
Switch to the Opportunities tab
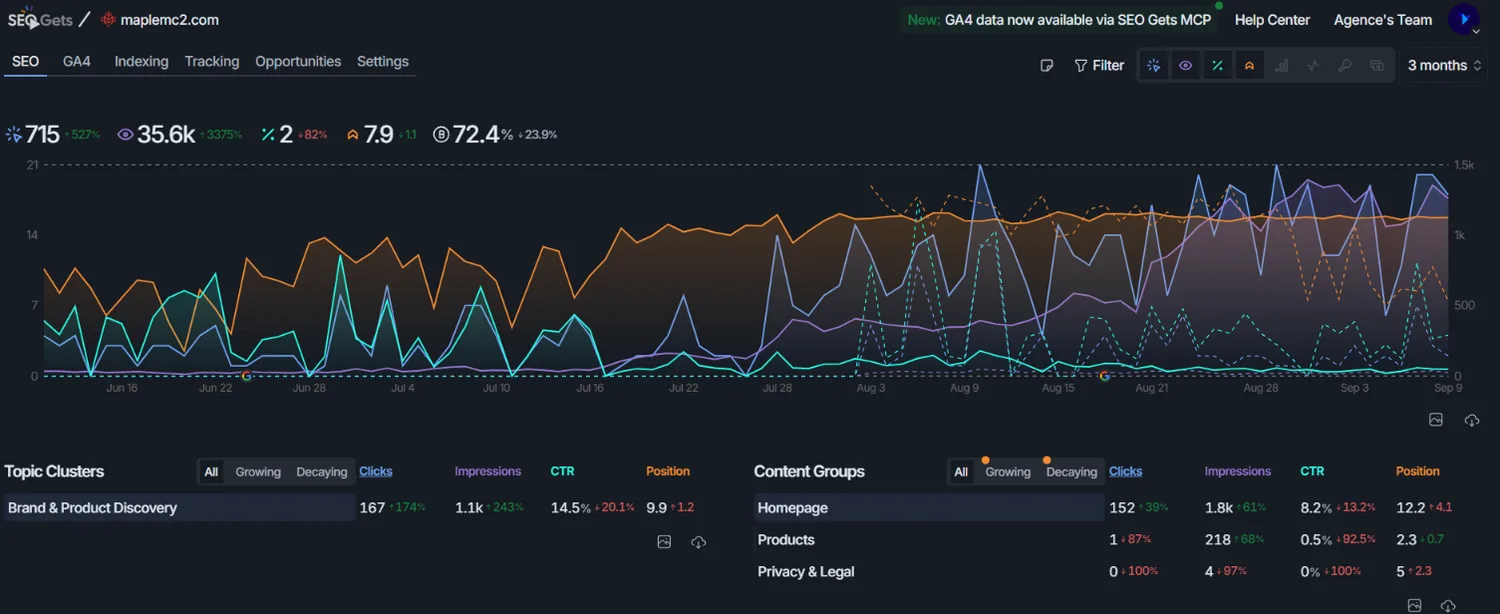(x=298, y=61)
